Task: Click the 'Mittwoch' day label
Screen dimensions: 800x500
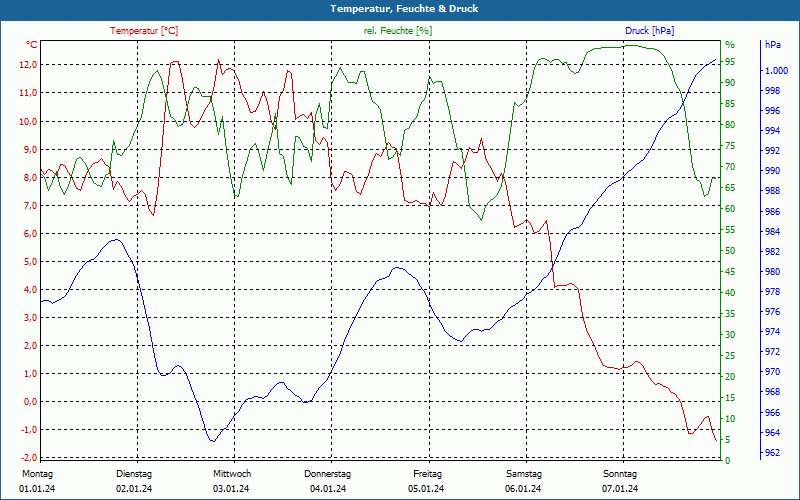Action: pyautogui.click(x=232, y=474)
